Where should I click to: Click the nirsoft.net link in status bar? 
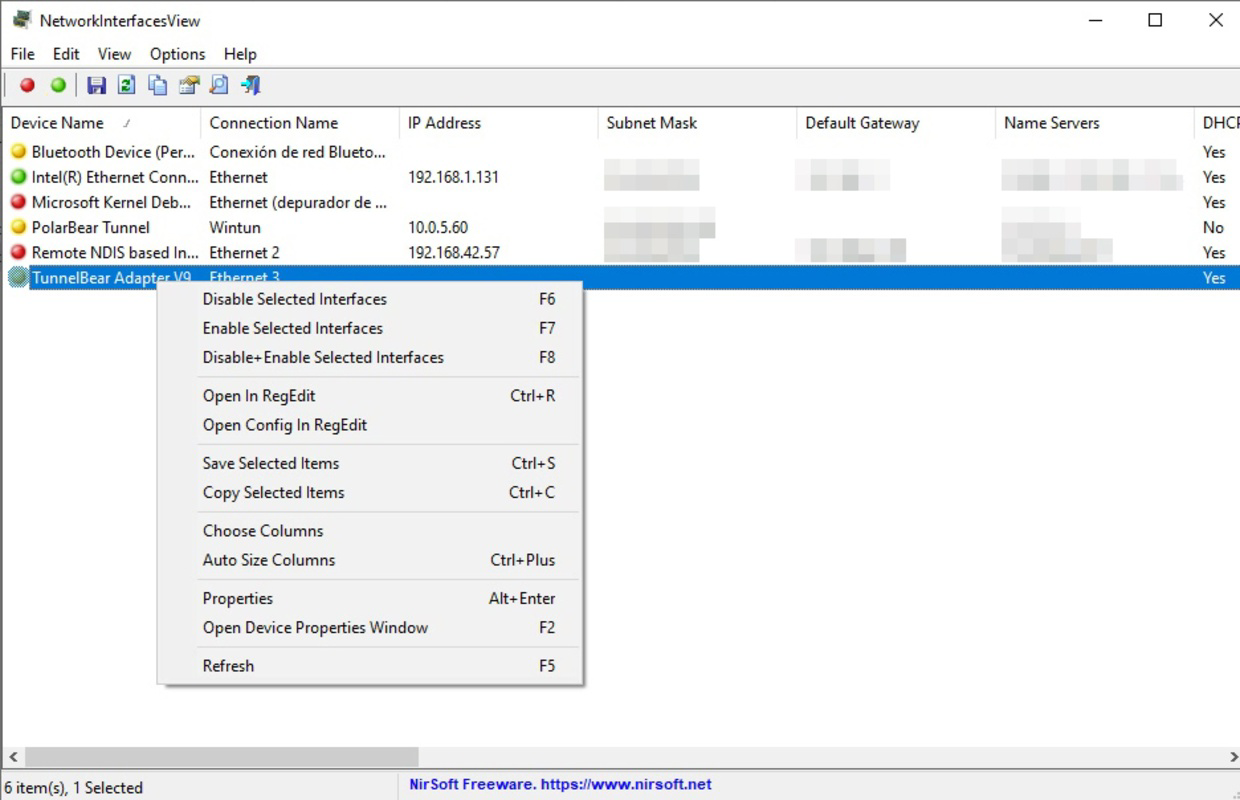[x=626, y=785]
